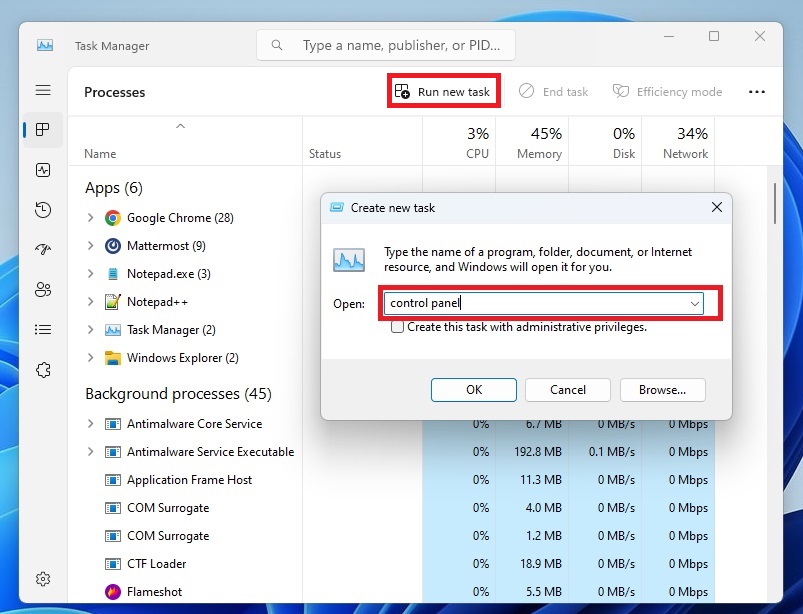Expand the Google Chrome process group

(x=91, y=218)
